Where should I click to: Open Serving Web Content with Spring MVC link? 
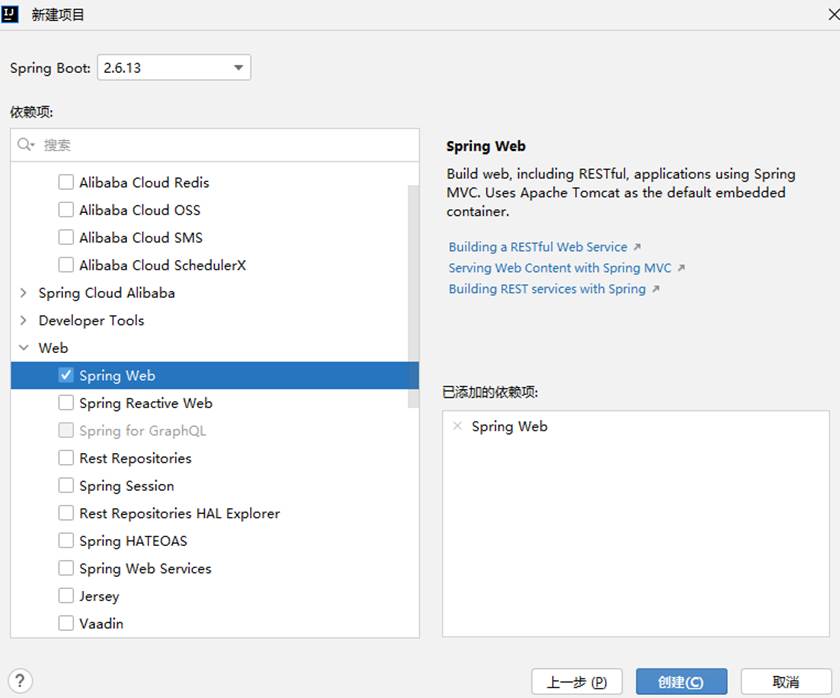tap(560, 268)
